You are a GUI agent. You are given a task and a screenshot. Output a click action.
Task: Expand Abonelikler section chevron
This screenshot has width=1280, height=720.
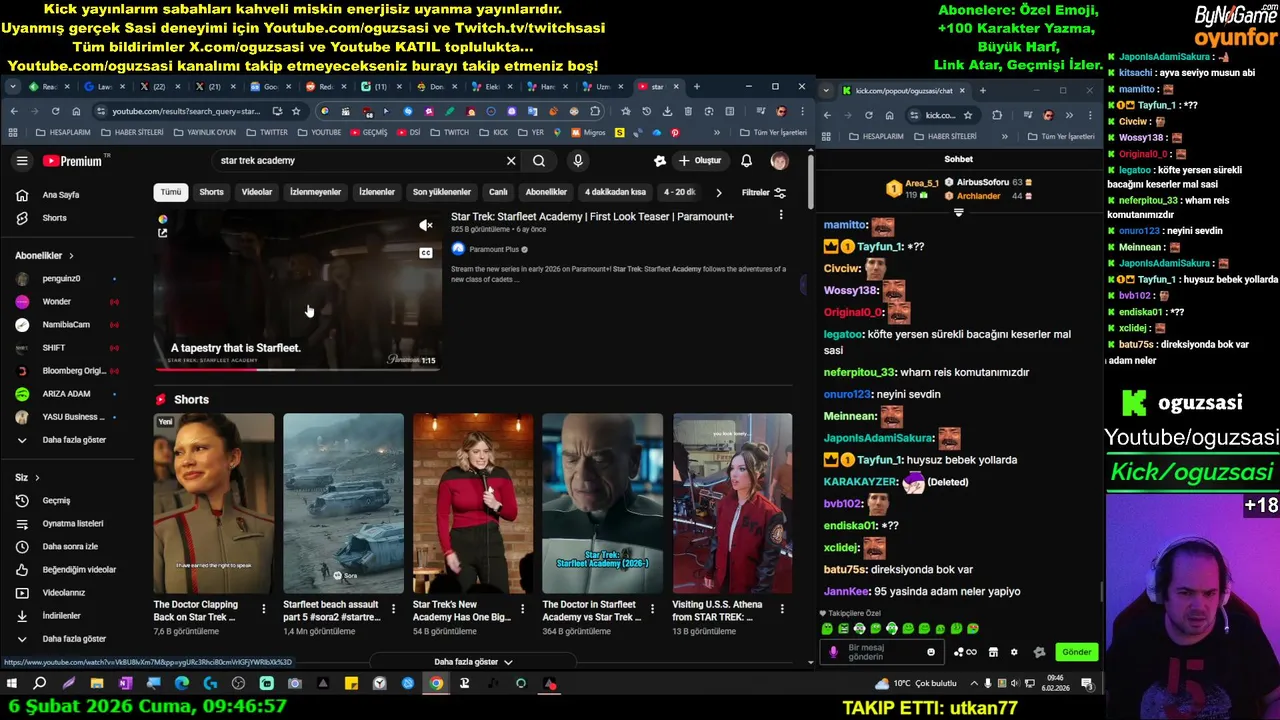click(x=71, y=256)
